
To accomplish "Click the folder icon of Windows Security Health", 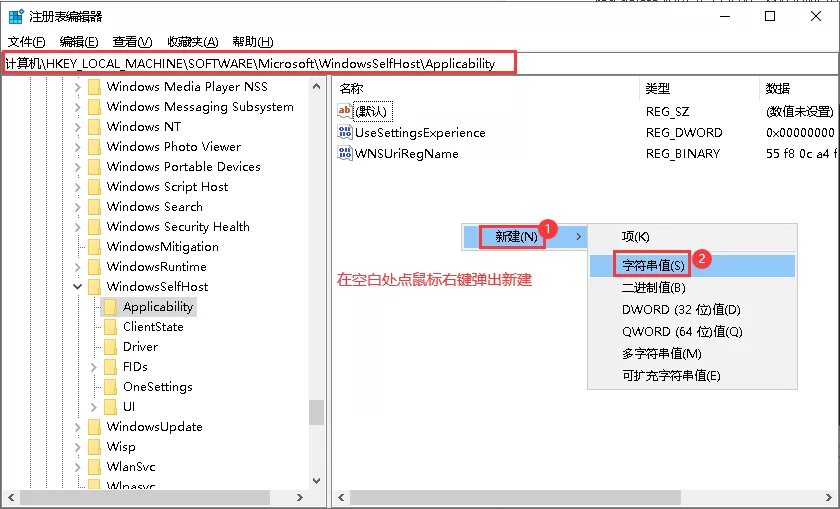I will pos(94,227).
